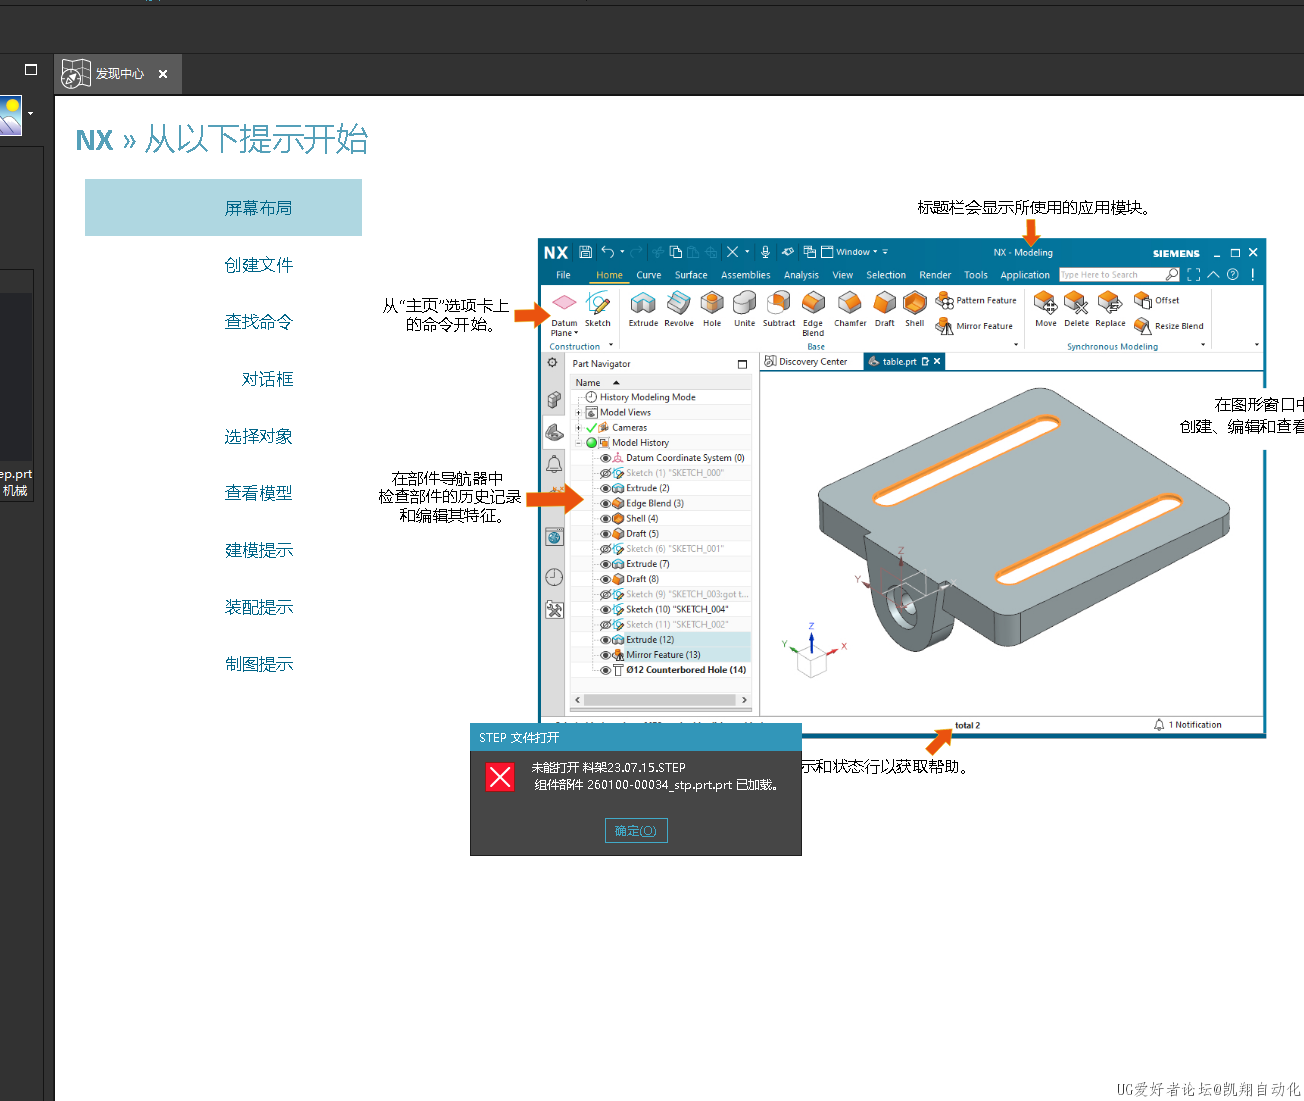Close the 发现中心 tab

(163, 74)
